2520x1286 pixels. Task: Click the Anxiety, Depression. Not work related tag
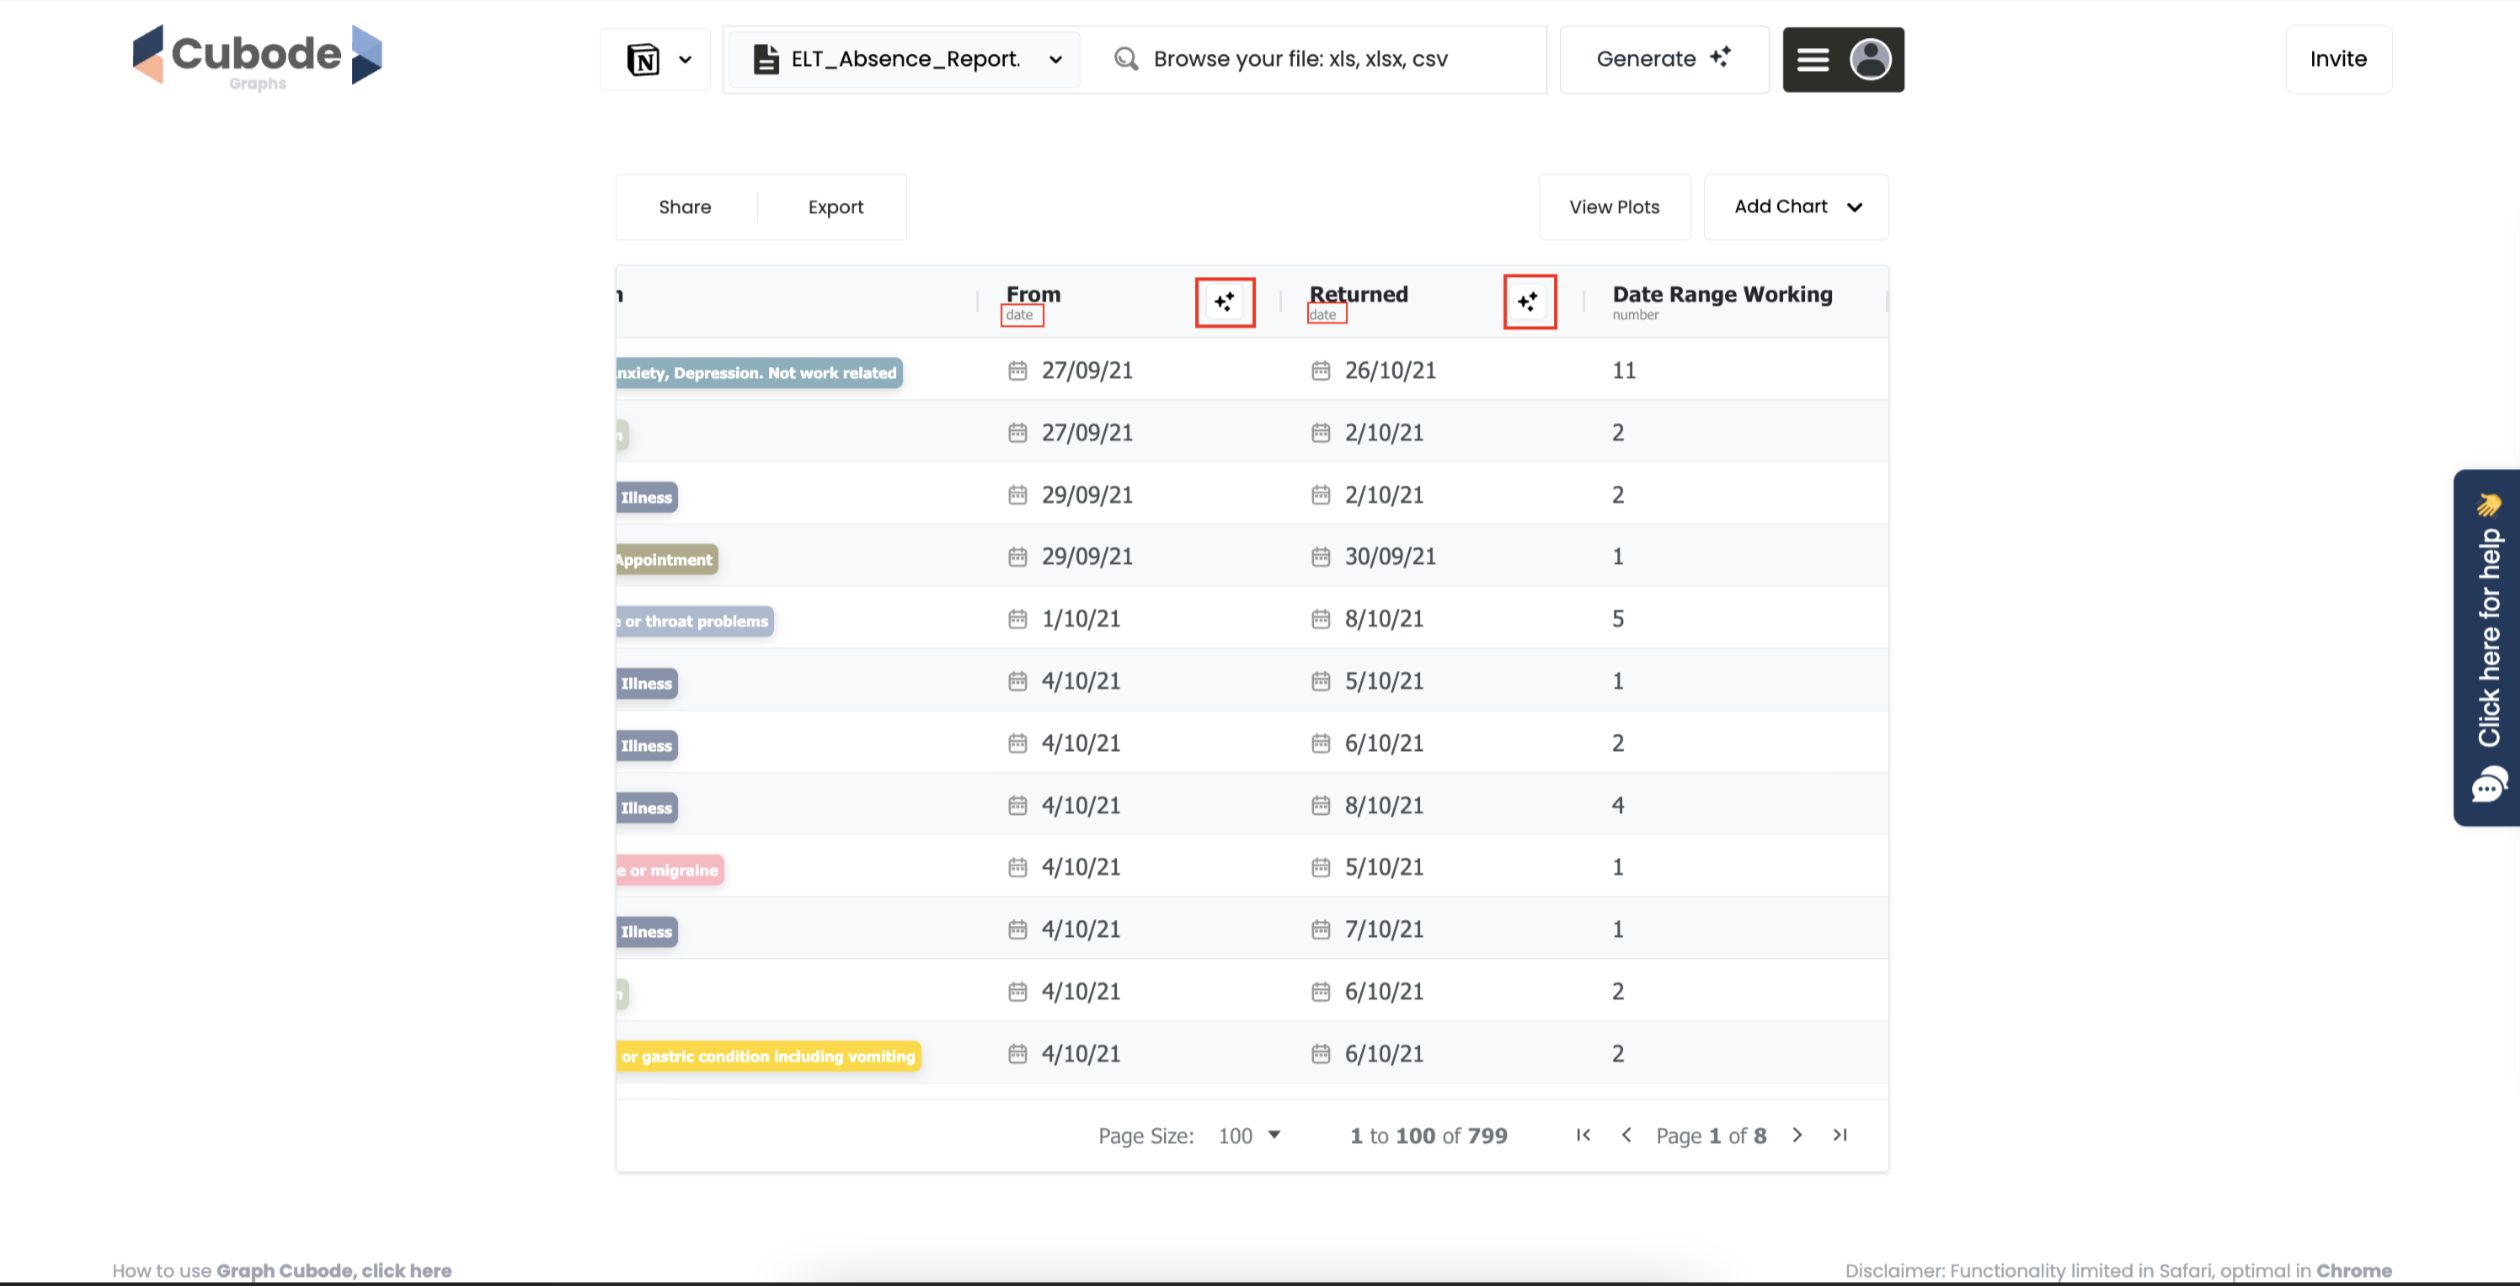click(x=760, y=373)
